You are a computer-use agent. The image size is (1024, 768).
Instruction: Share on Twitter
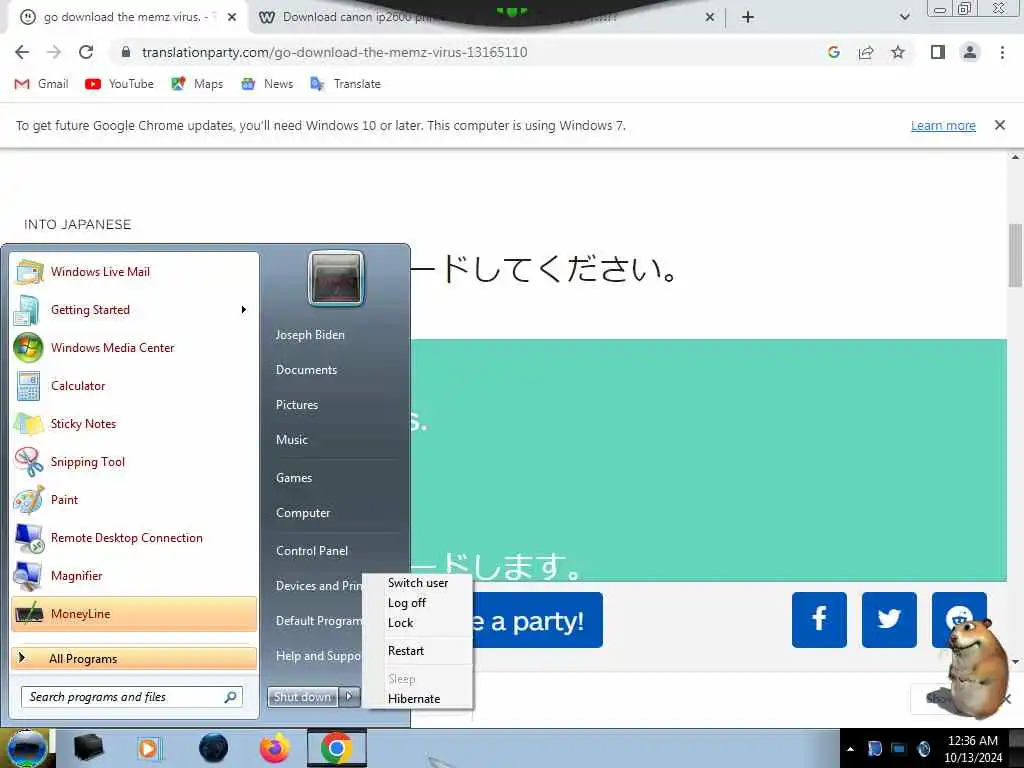[x=889, y=620]
